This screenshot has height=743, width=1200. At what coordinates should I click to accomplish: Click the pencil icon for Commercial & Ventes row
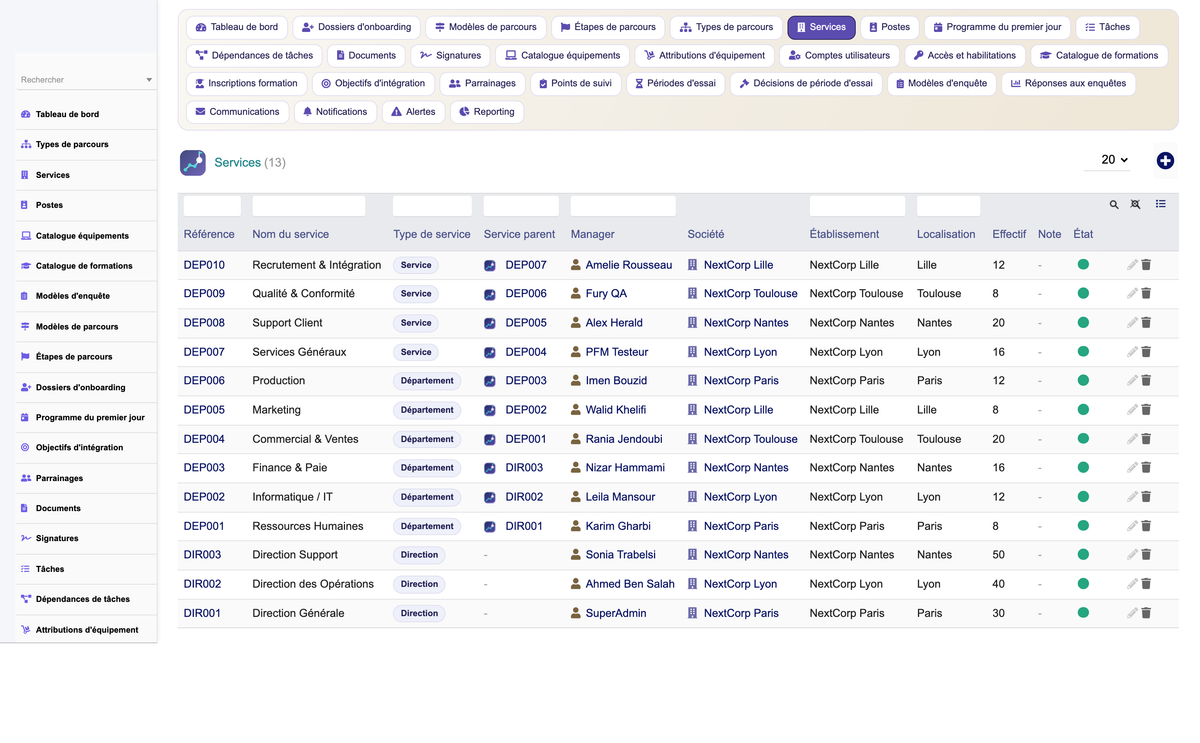click(1132, 439)
